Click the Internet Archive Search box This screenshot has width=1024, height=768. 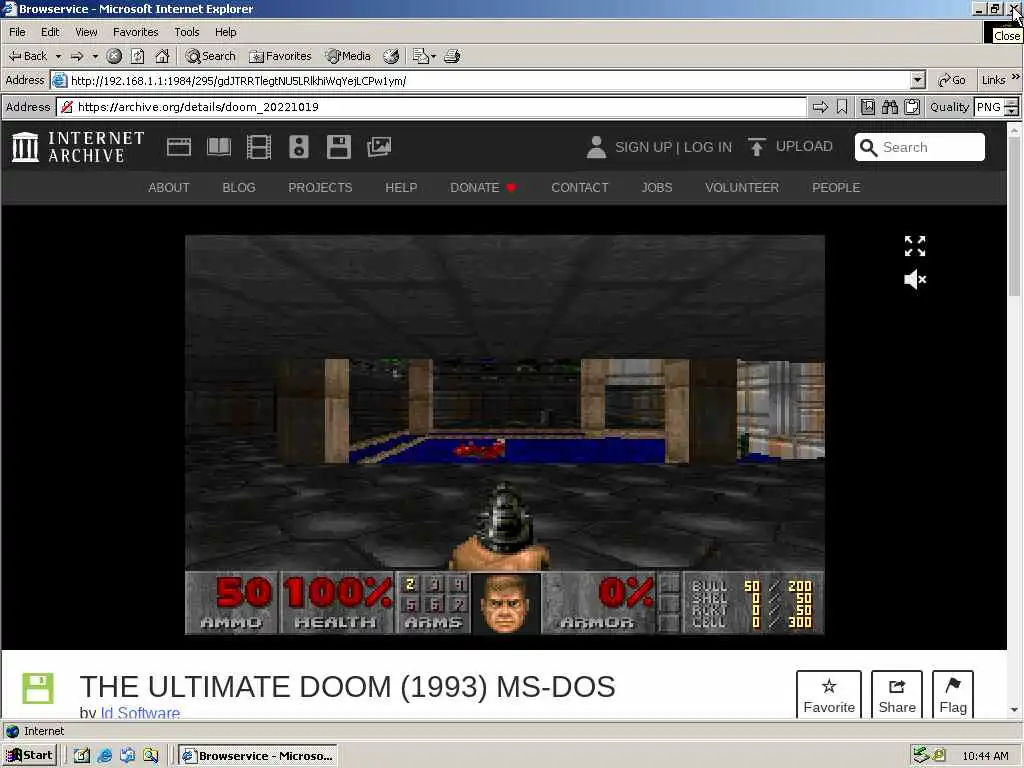(920, 147)
